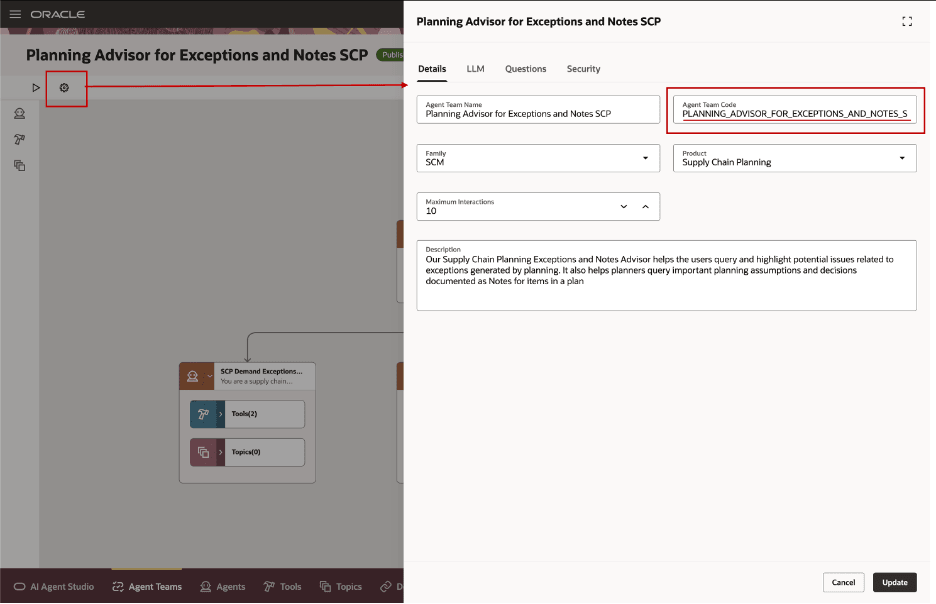Click the Description text area
Screen dimensions: 936x604
click(666, 276)
